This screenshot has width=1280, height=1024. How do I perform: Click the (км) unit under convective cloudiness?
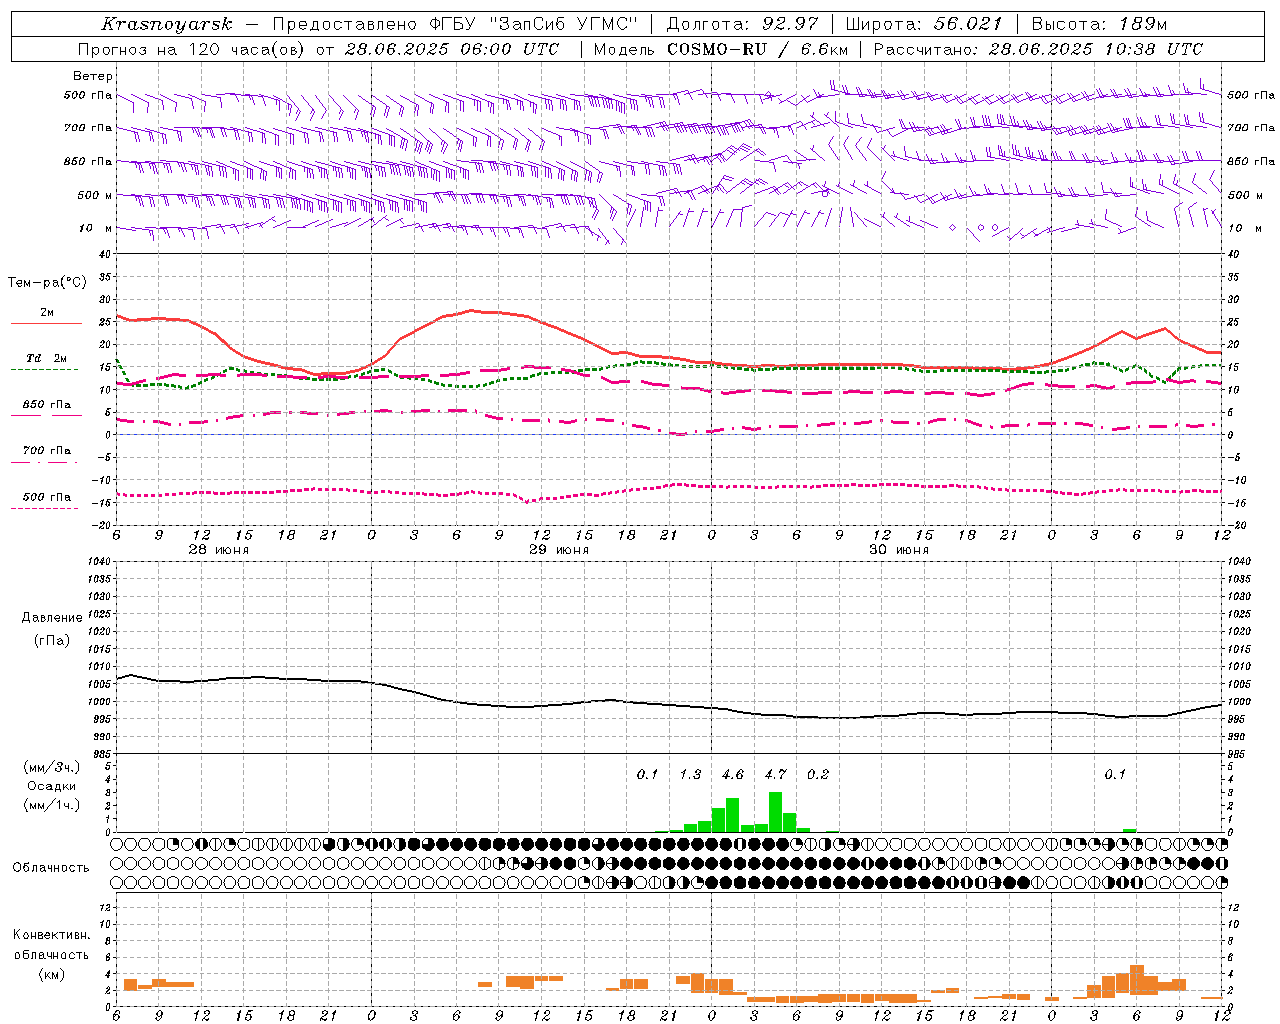[51, 974]
